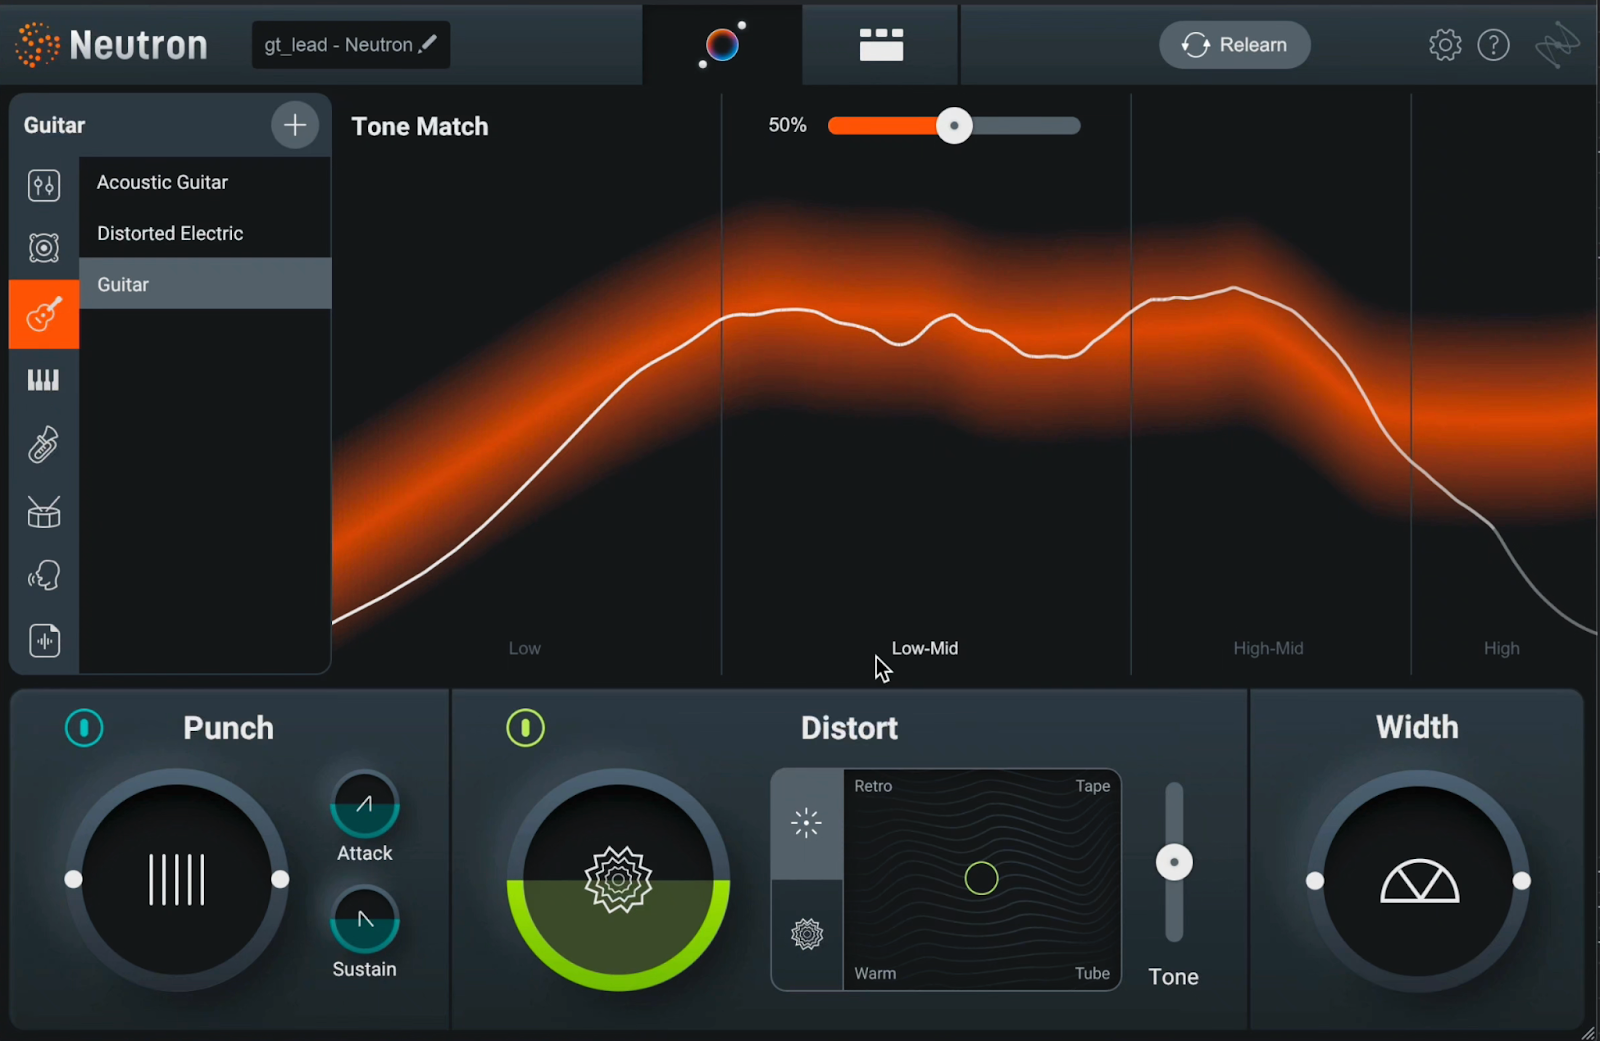1600x1041 pixels.
Task: Select the bass speaker category icon
Action: [44, 248]
